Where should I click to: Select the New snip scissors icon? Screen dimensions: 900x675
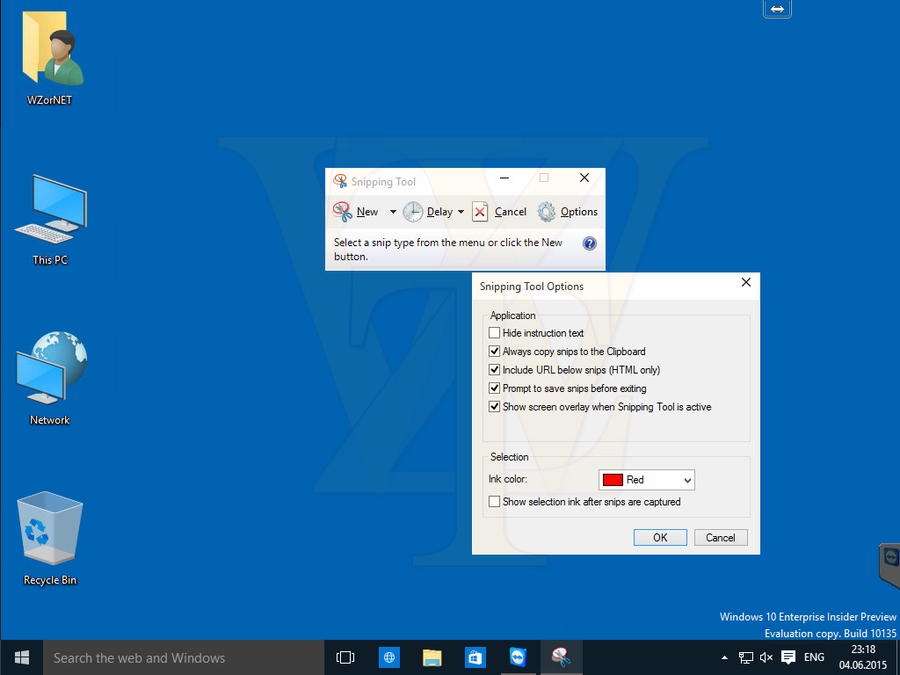click(340, 212)
